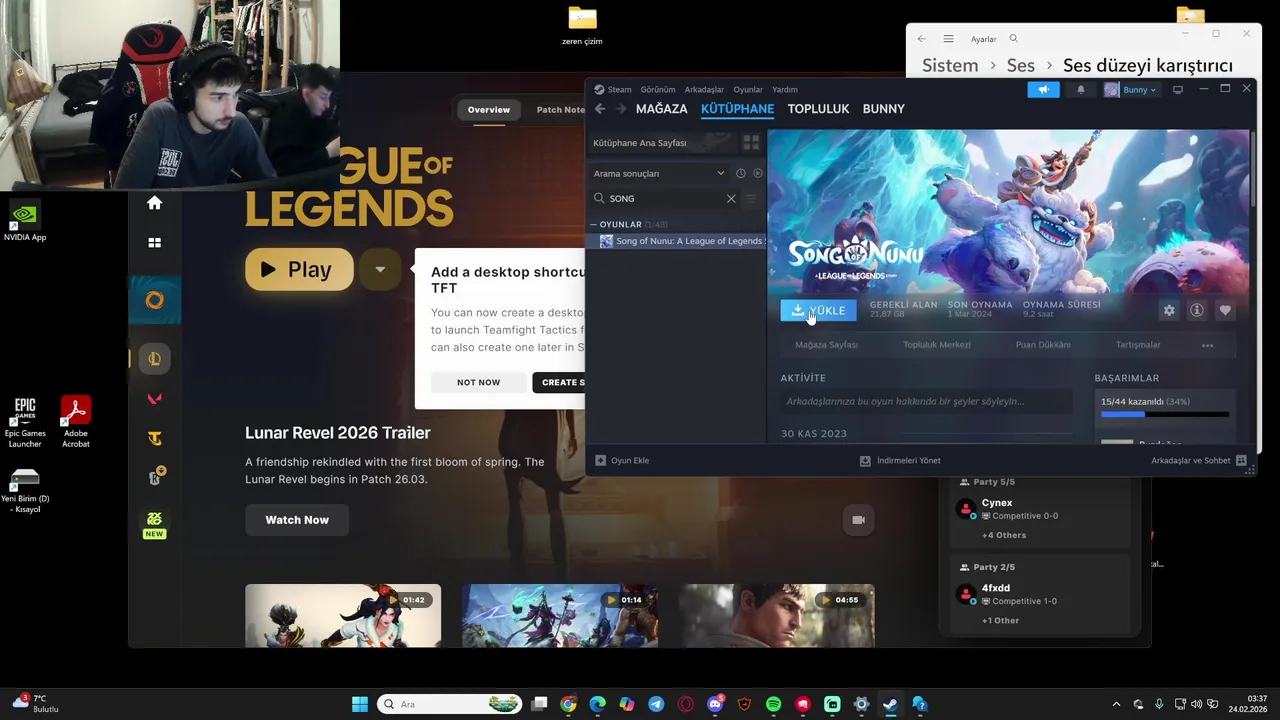Open the Arkadaşlar menu
Image resolution: width=1280 pixels, height=720 pixels.
(704, 90)
